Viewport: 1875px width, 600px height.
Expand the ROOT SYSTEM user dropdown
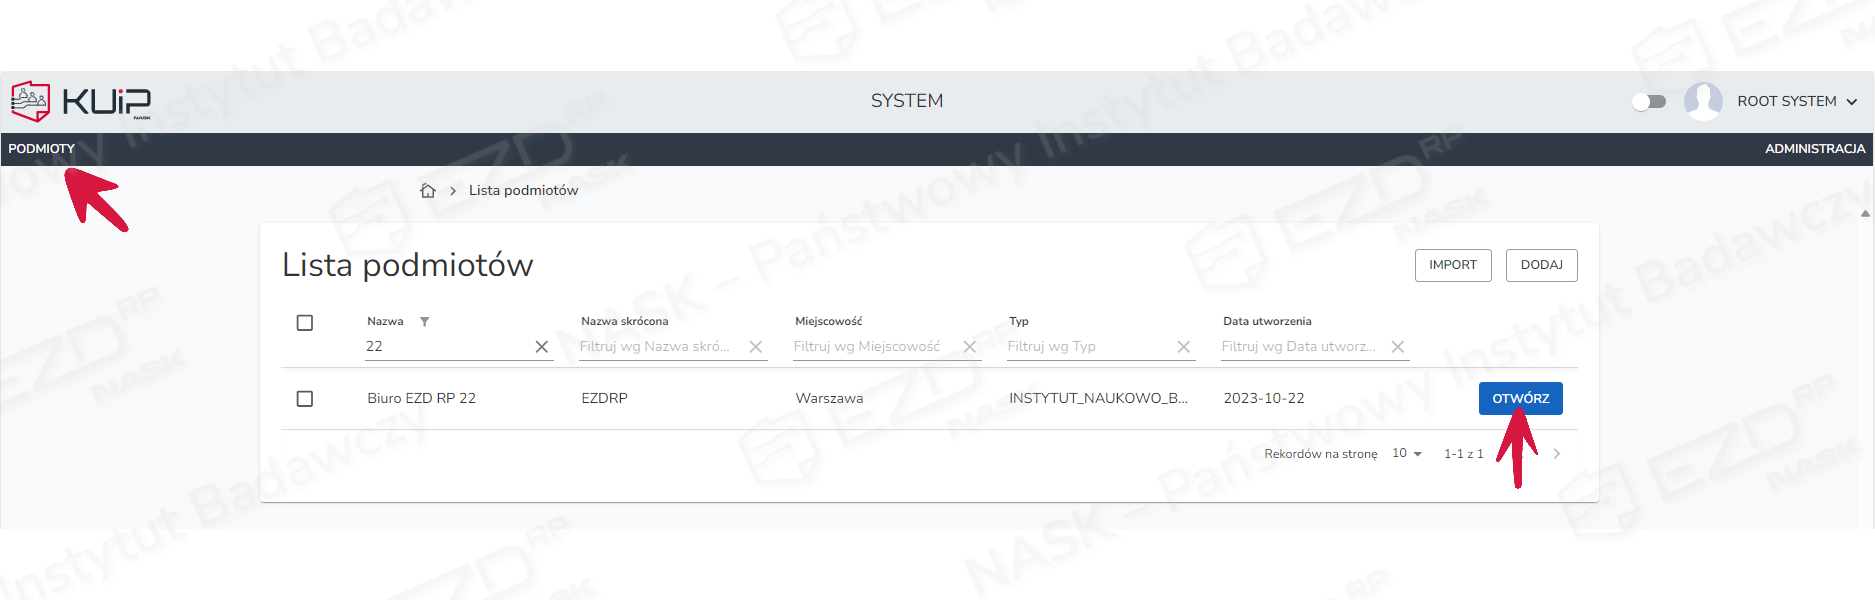pyautogui.click(x=1851, y=101)
